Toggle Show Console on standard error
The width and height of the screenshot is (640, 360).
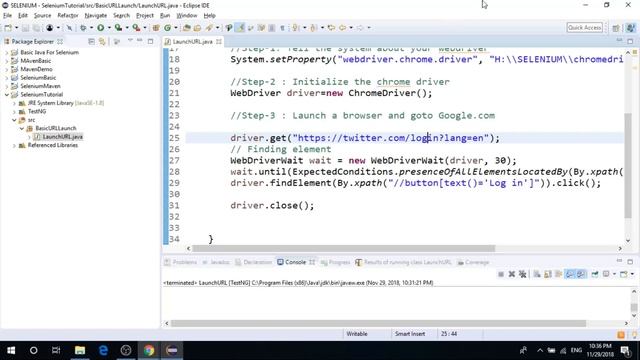pos(581,274)
